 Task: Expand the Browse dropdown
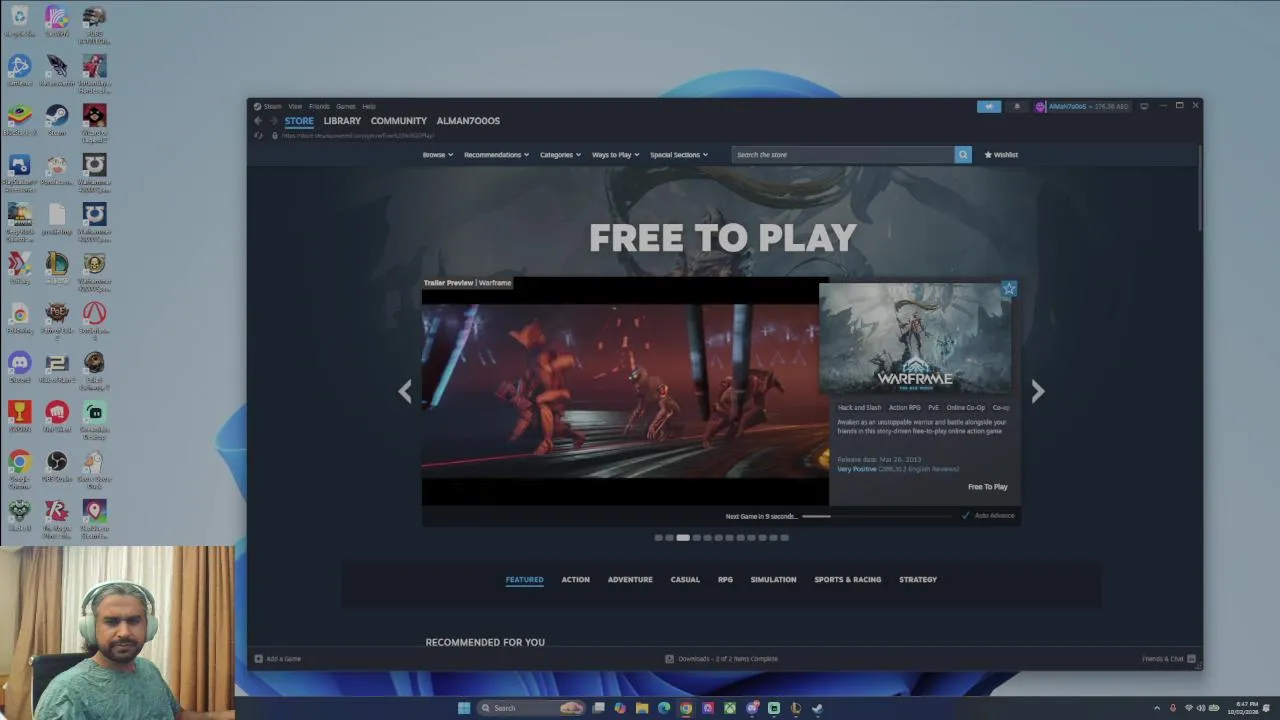click(x=437, y=155)
